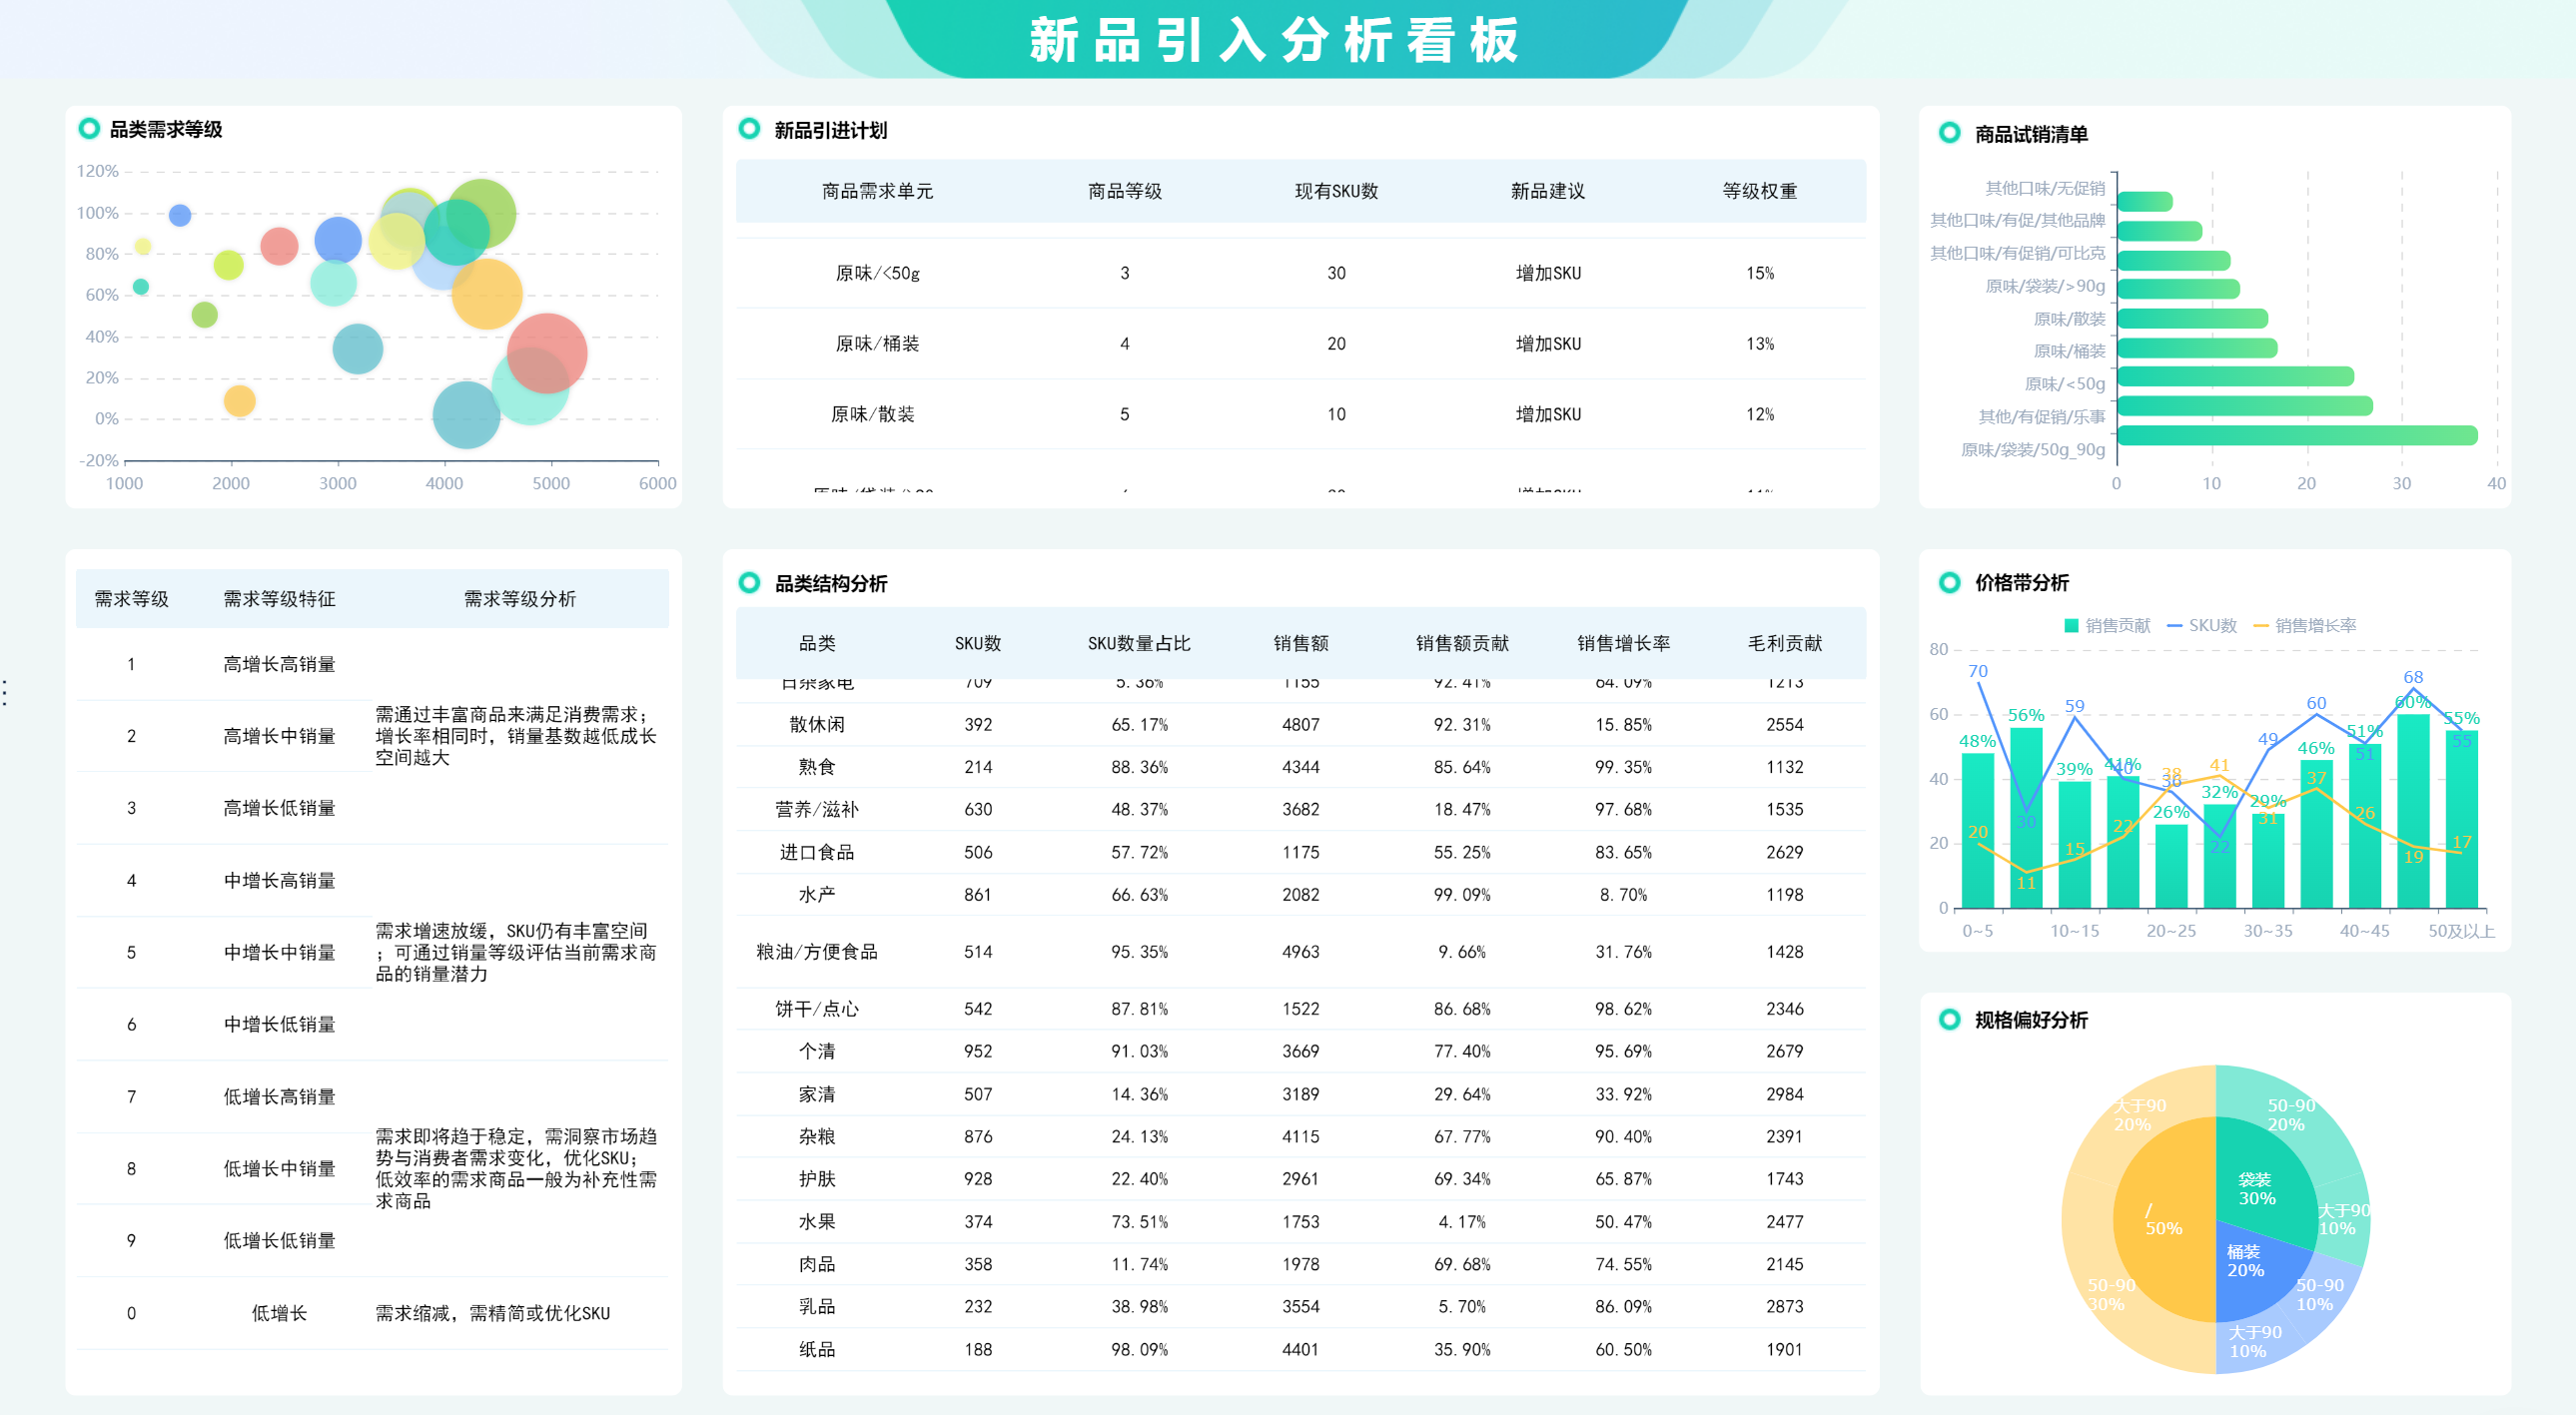Click the 新品引进计划 panel circle icon
Screen dimensions: 2576x1415
point(748,129)
